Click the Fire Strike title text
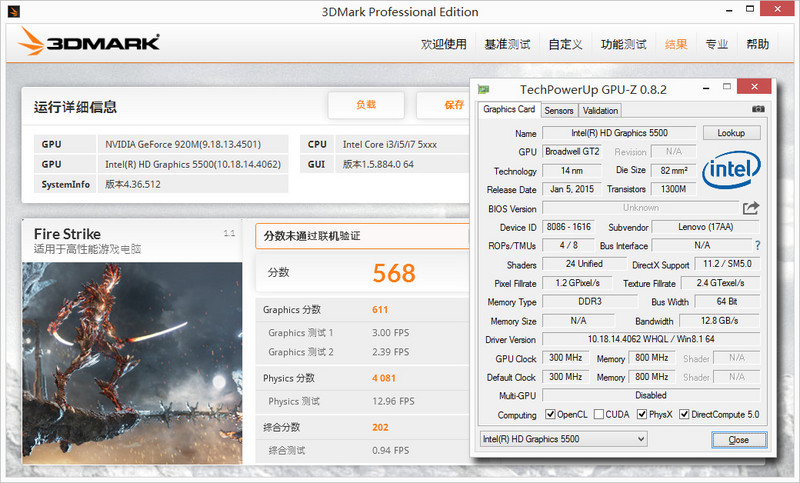The height and width of the screenshot is (483, 800). click(x=67, y=234)
